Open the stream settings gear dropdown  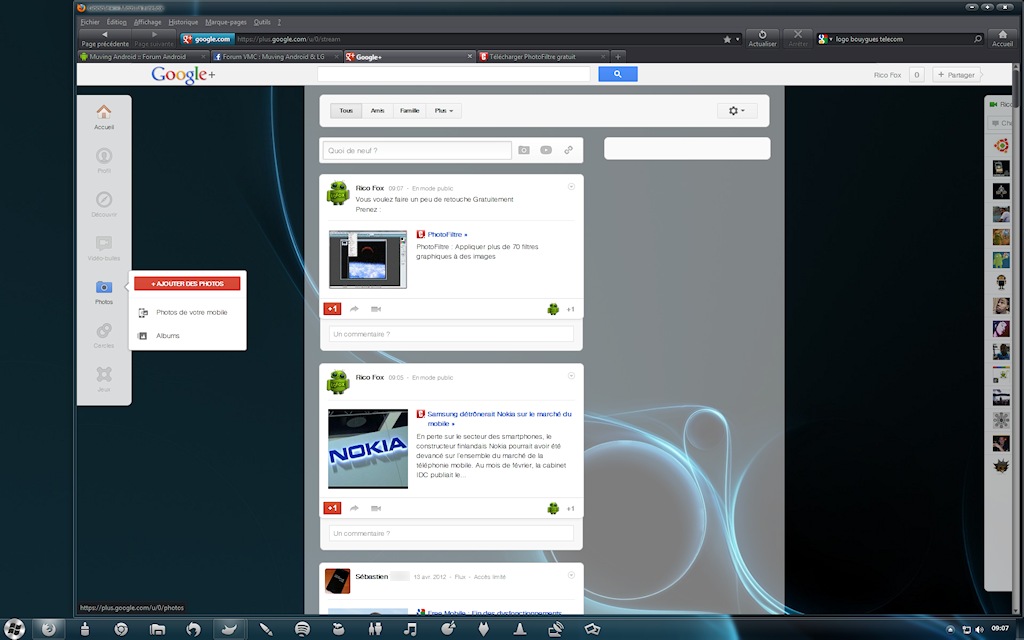[737, 110]
